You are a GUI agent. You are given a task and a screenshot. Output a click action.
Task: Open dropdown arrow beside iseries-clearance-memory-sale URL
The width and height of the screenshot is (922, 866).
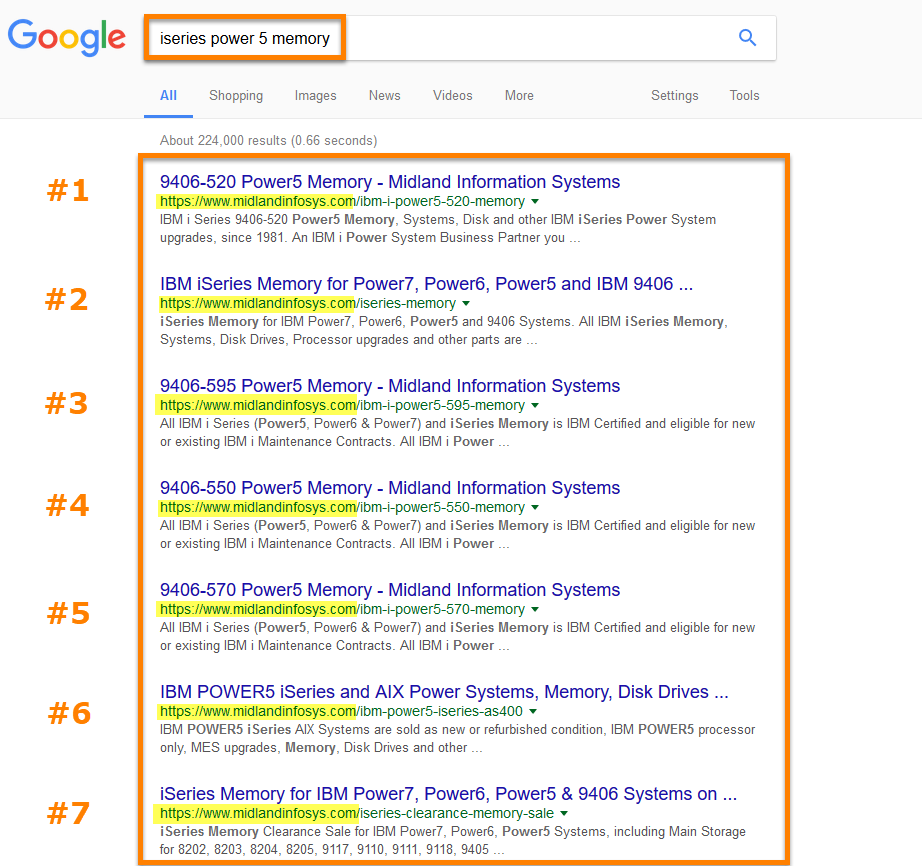[x=562, y=813]
